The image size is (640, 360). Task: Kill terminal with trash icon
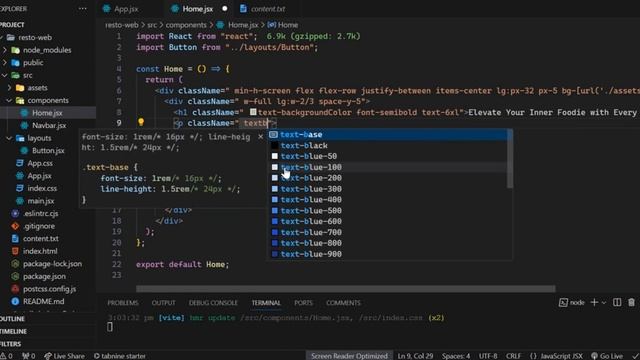coord(631,302)
